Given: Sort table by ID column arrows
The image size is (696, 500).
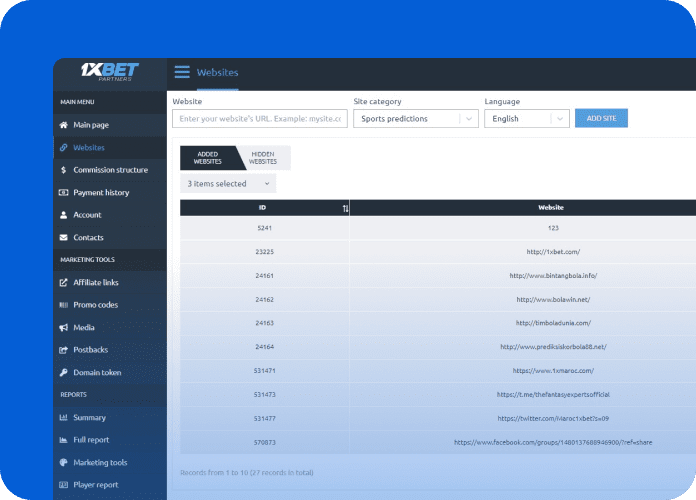Looking at the screenshot, I should tap(346, 208).
